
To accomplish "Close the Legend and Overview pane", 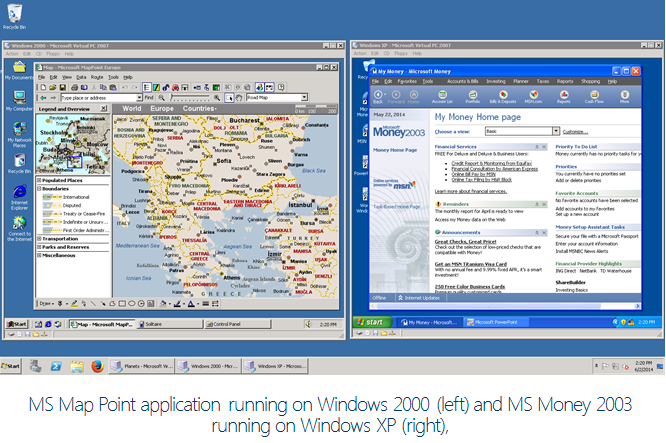I will [104, 109].
